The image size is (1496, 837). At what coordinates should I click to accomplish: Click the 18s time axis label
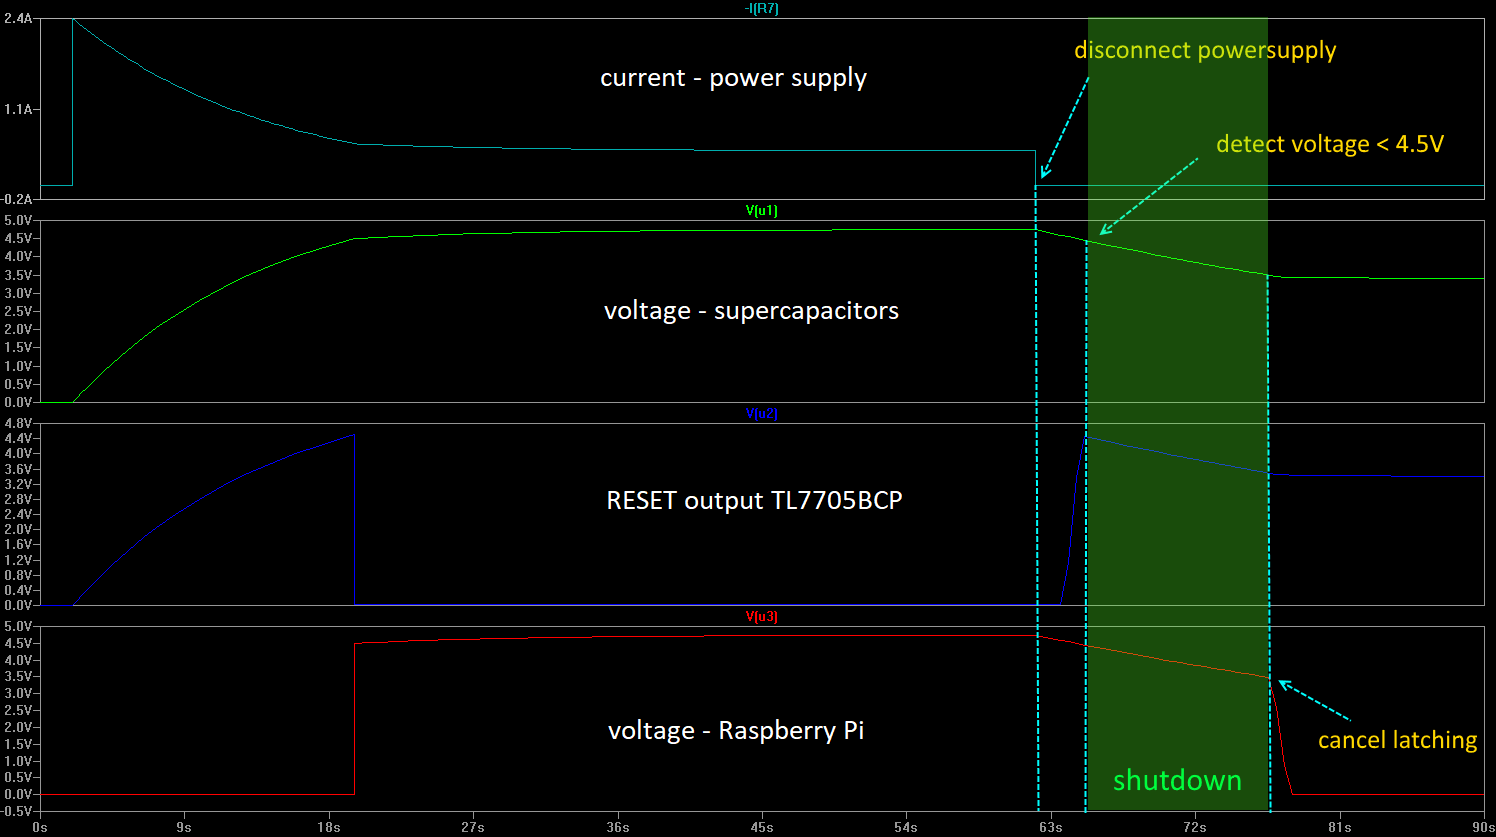tap(329, 827)
